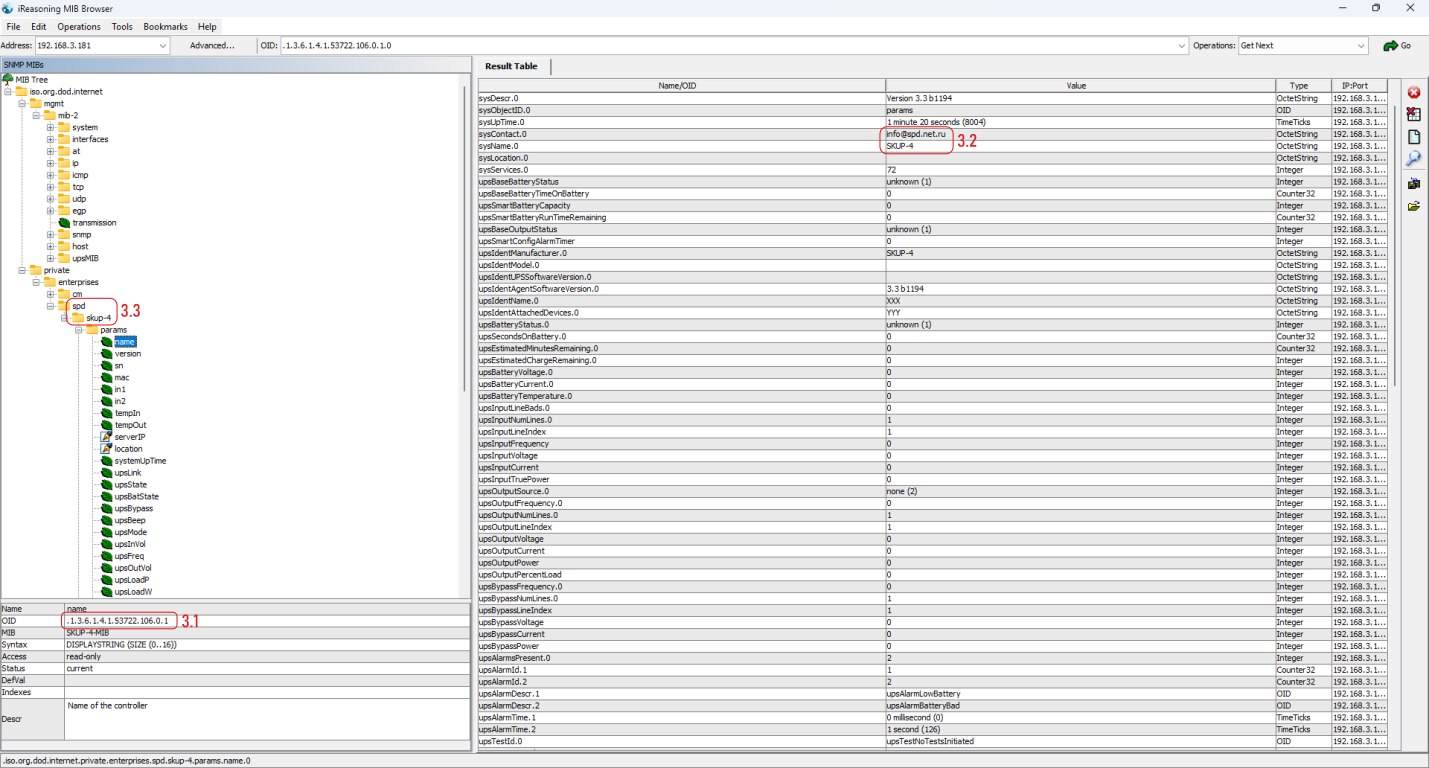Expand the upsMIB tree node
This screenshot has height=768, width=1429.
coord(50,259)
